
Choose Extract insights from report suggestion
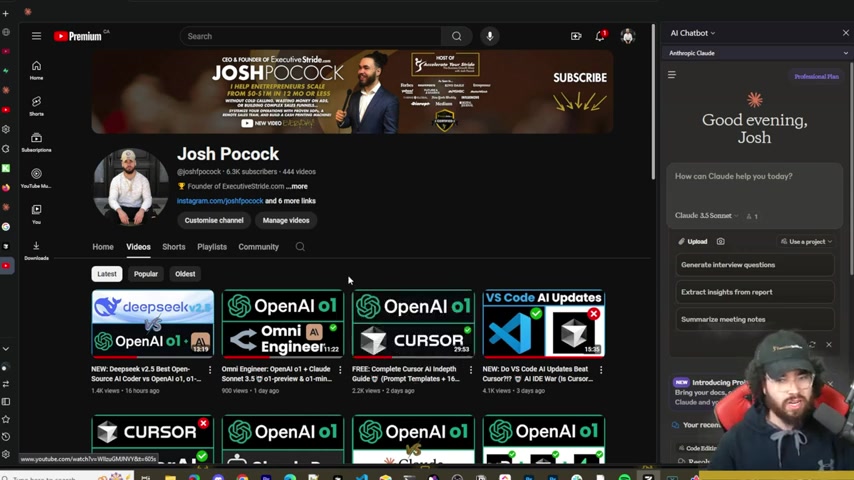(x=754, y=292)
